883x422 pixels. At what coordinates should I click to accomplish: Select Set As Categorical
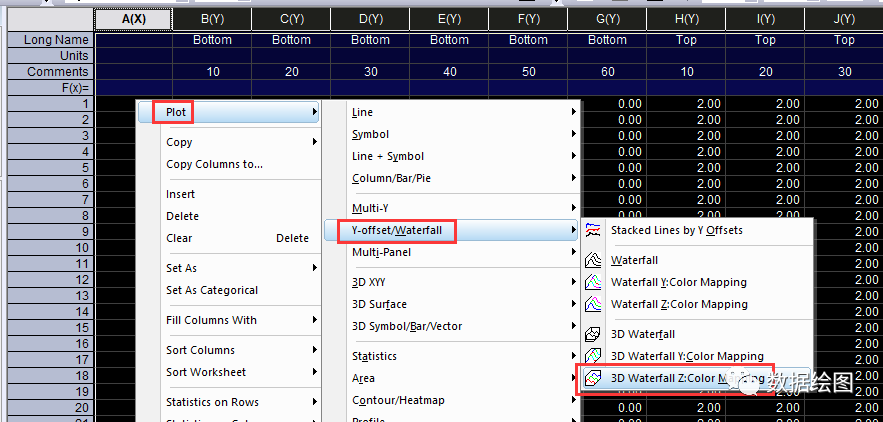tap(229, 290)
